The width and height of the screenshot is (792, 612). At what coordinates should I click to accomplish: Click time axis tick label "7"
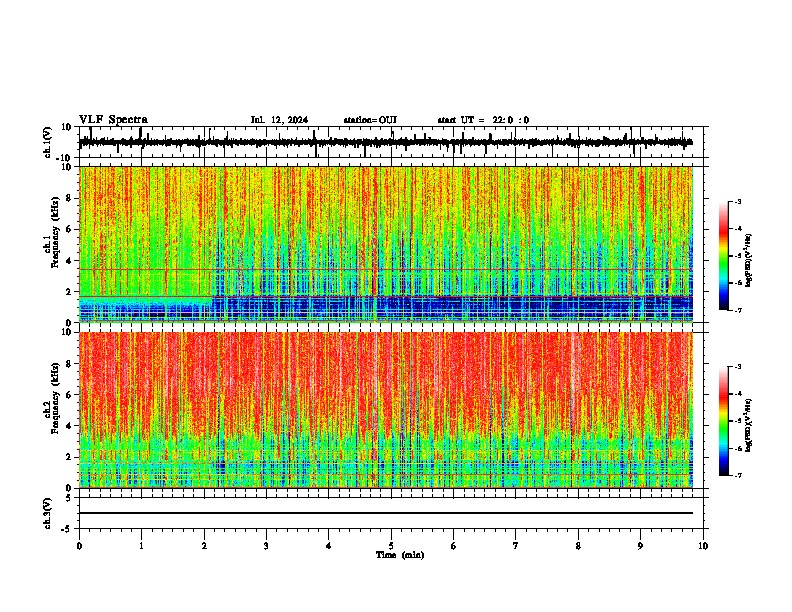click(516, 546)
